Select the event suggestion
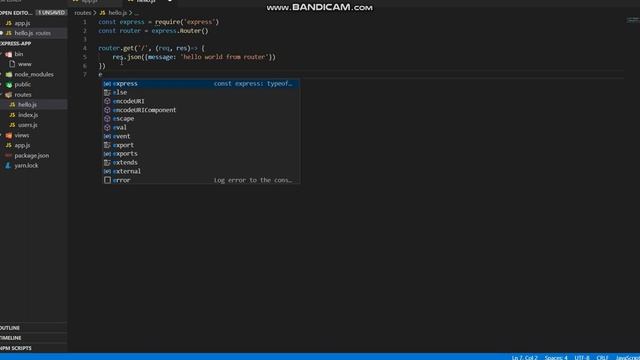The image size is (640, 360). pyautogui.click(x=201, y=136)
